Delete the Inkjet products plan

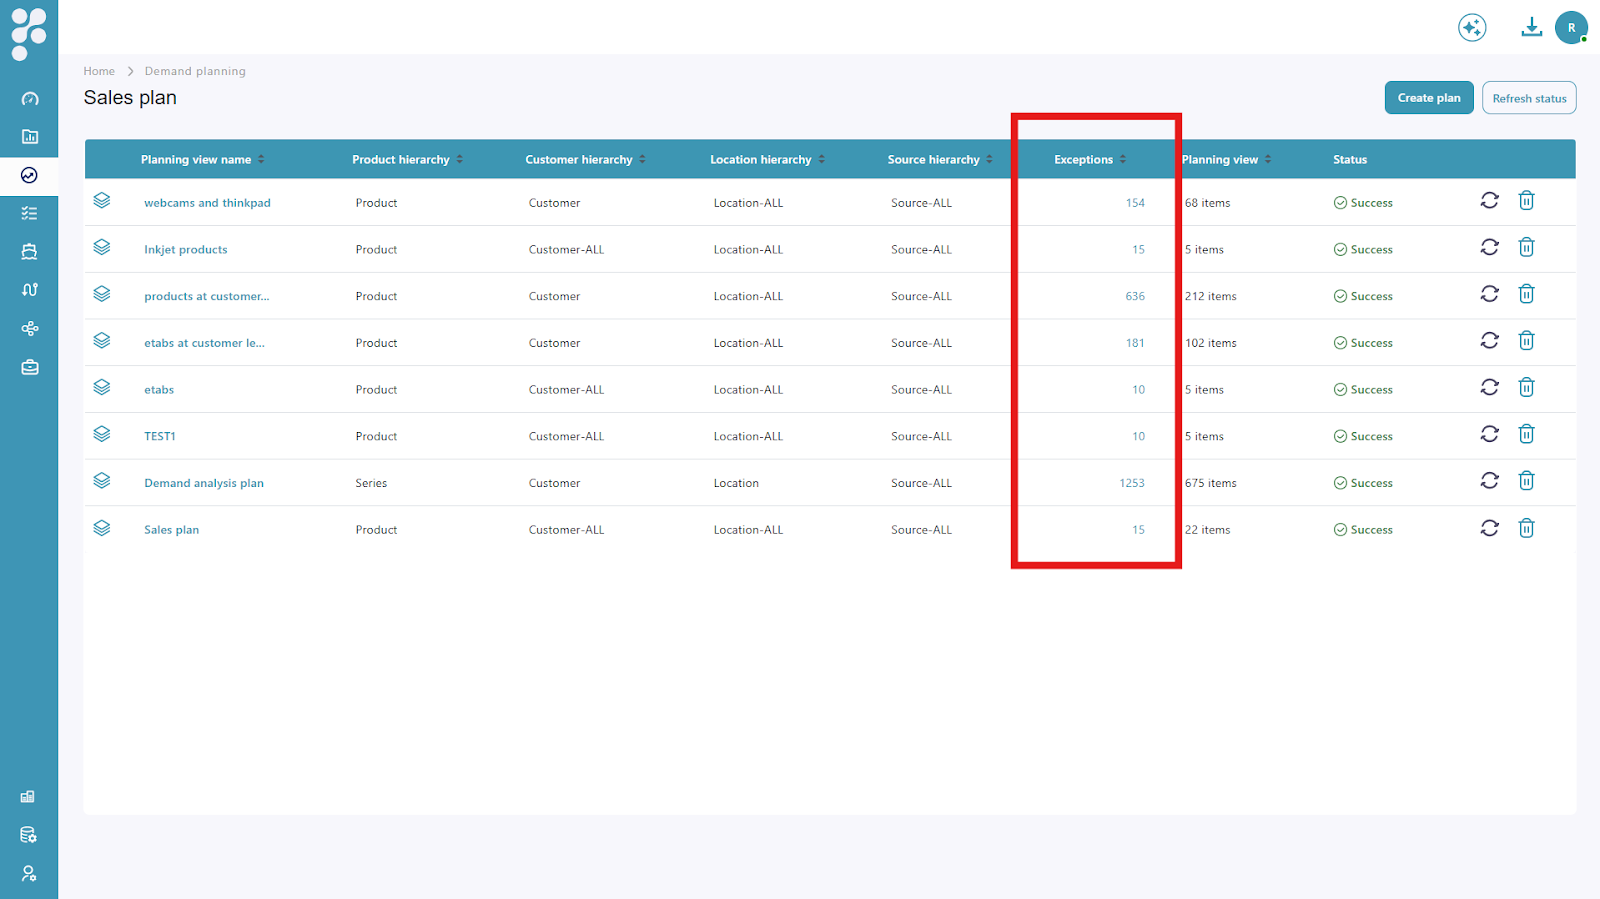[1526, 247]
